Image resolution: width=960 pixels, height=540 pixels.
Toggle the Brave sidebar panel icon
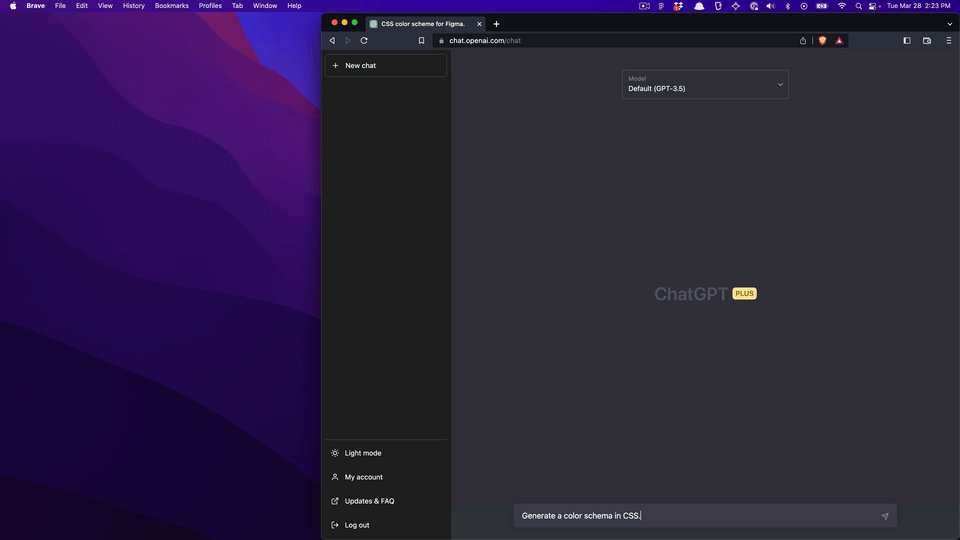pyautogui.click(x=907, y=40)
